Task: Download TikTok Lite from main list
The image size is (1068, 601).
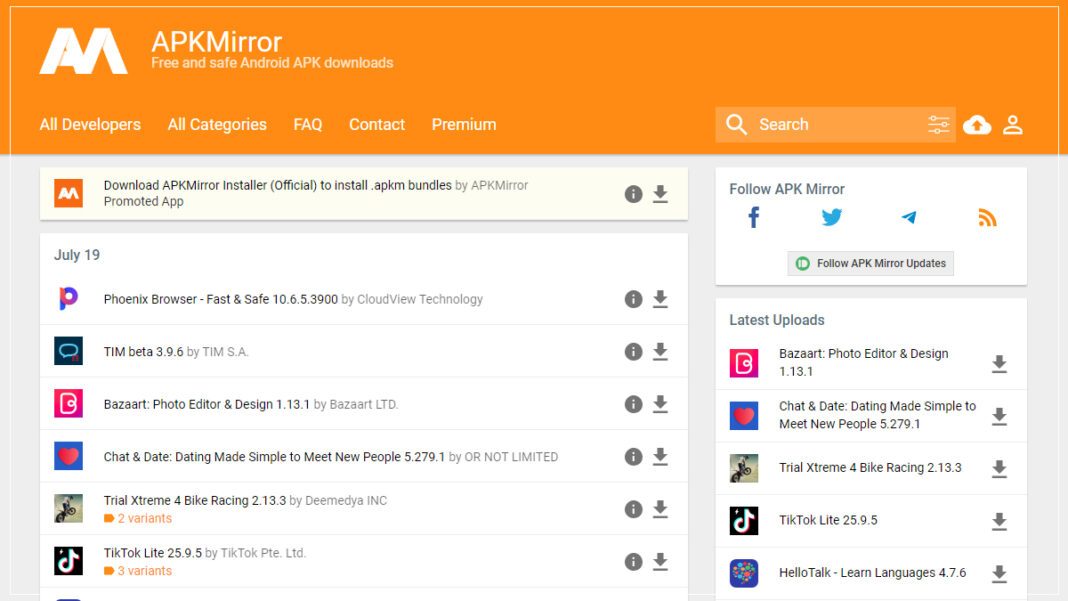Action: [x=660, y=561]
